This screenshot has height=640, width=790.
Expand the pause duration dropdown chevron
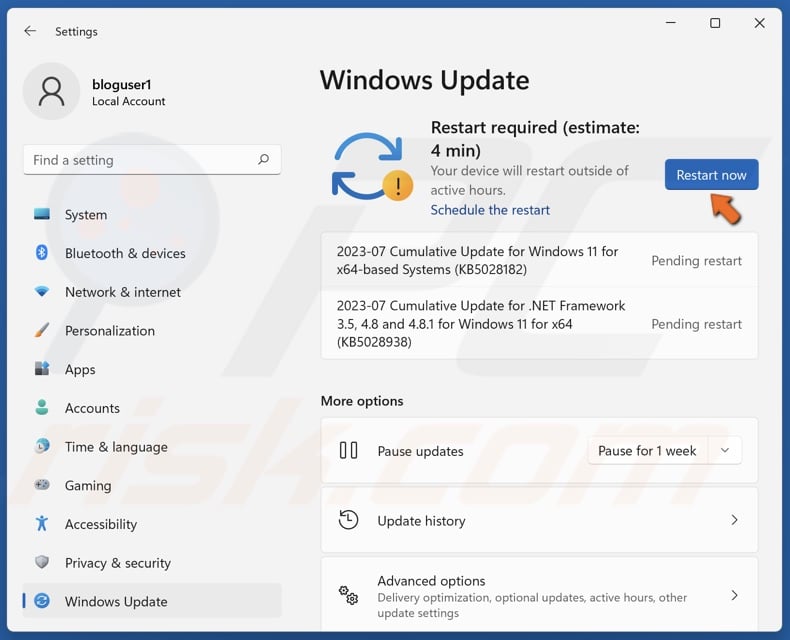click(x=725, y=451)
